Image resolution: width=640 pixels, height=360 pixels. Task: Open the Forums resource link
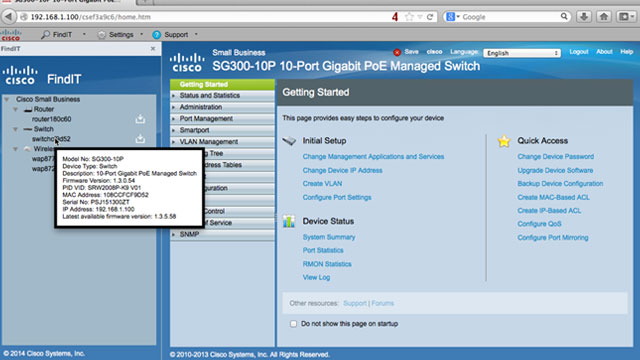pos(382,303)
